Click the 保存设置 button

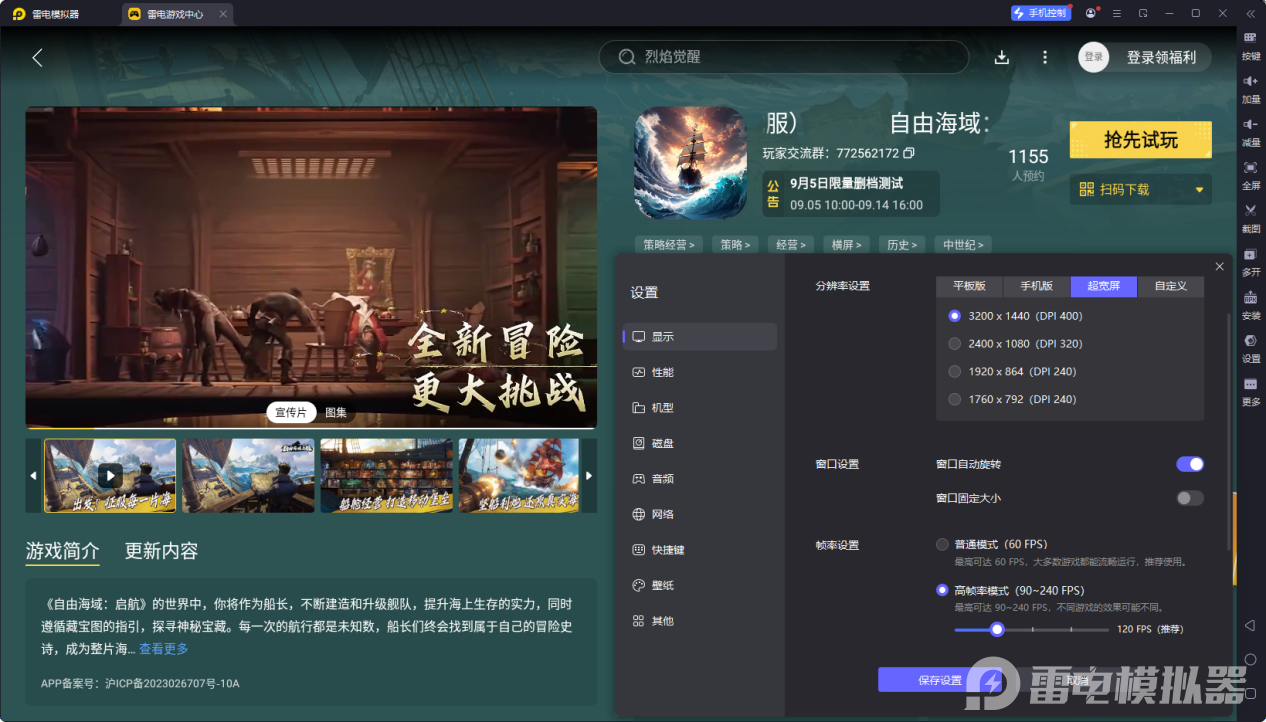coord(939,680)
